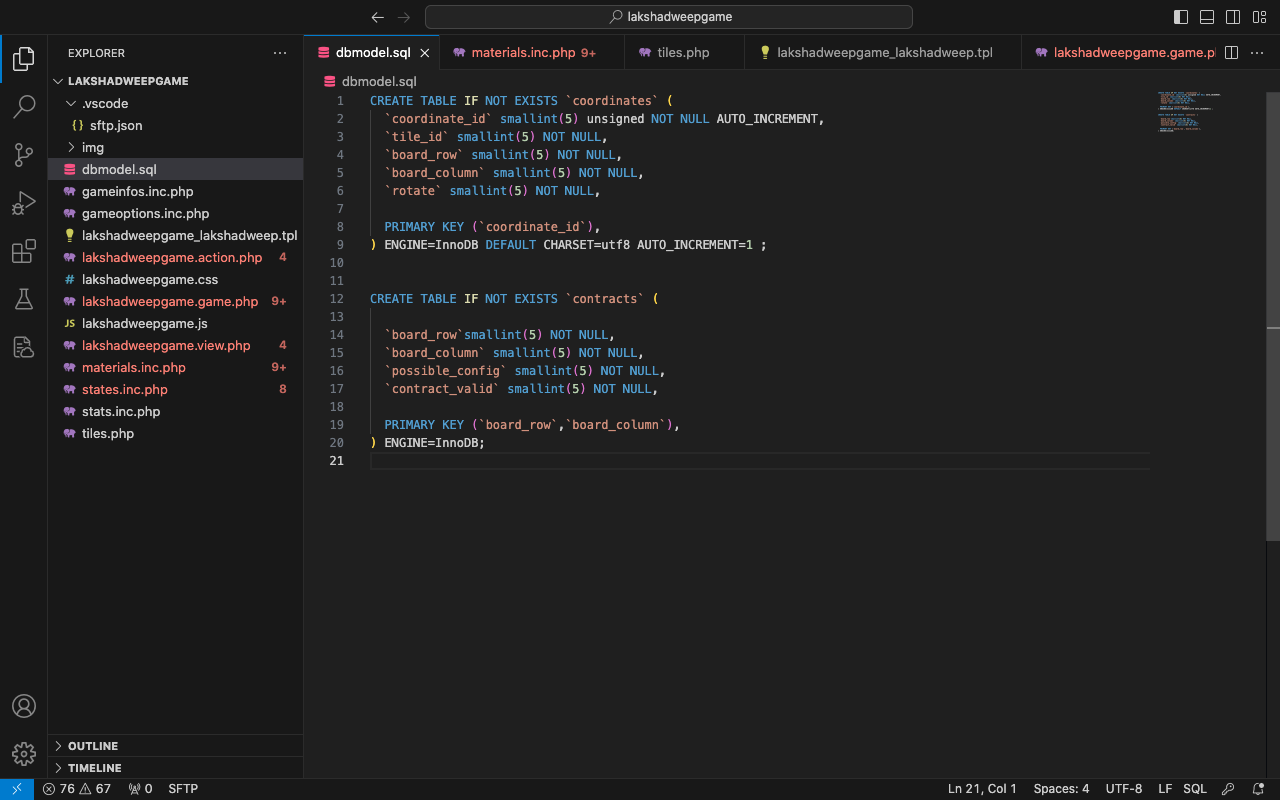Screen dimensions: 1280x800
Task: Open the Explorer view in activity bar
Action: [x=24, y=59]
